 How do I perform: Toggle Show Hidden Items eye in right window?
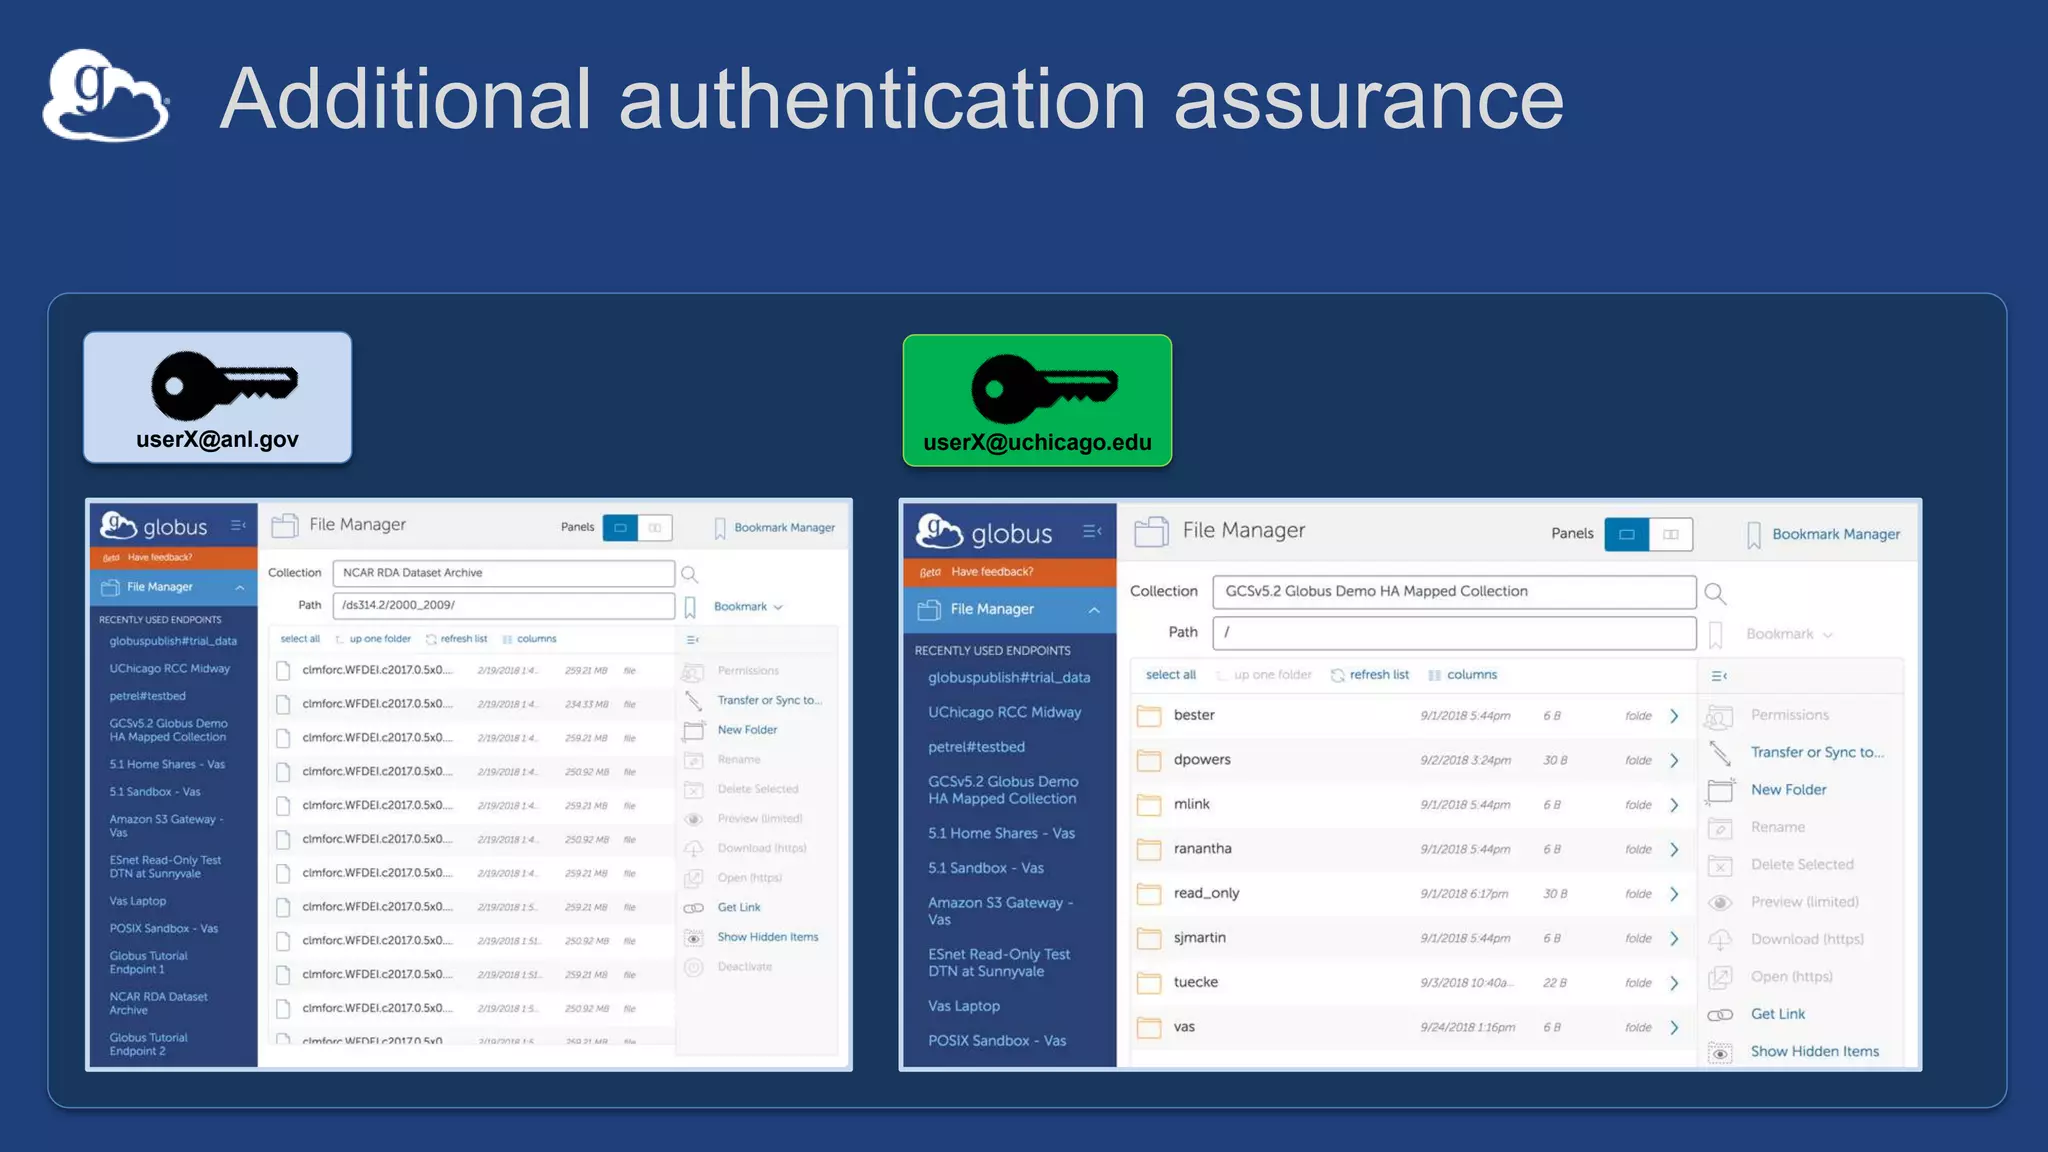point(1720,1052)
